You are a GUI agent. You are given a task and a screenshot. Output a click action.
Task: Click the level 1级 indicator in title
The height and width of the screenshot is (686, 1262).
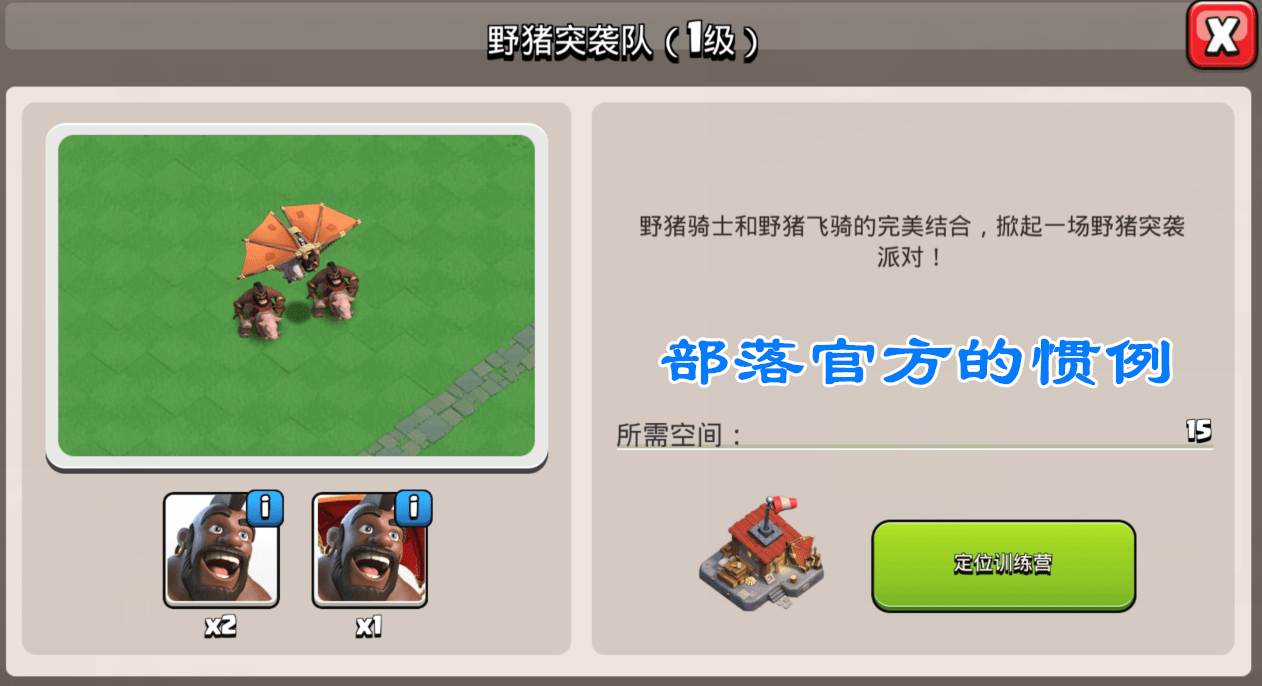click(710, 42)
